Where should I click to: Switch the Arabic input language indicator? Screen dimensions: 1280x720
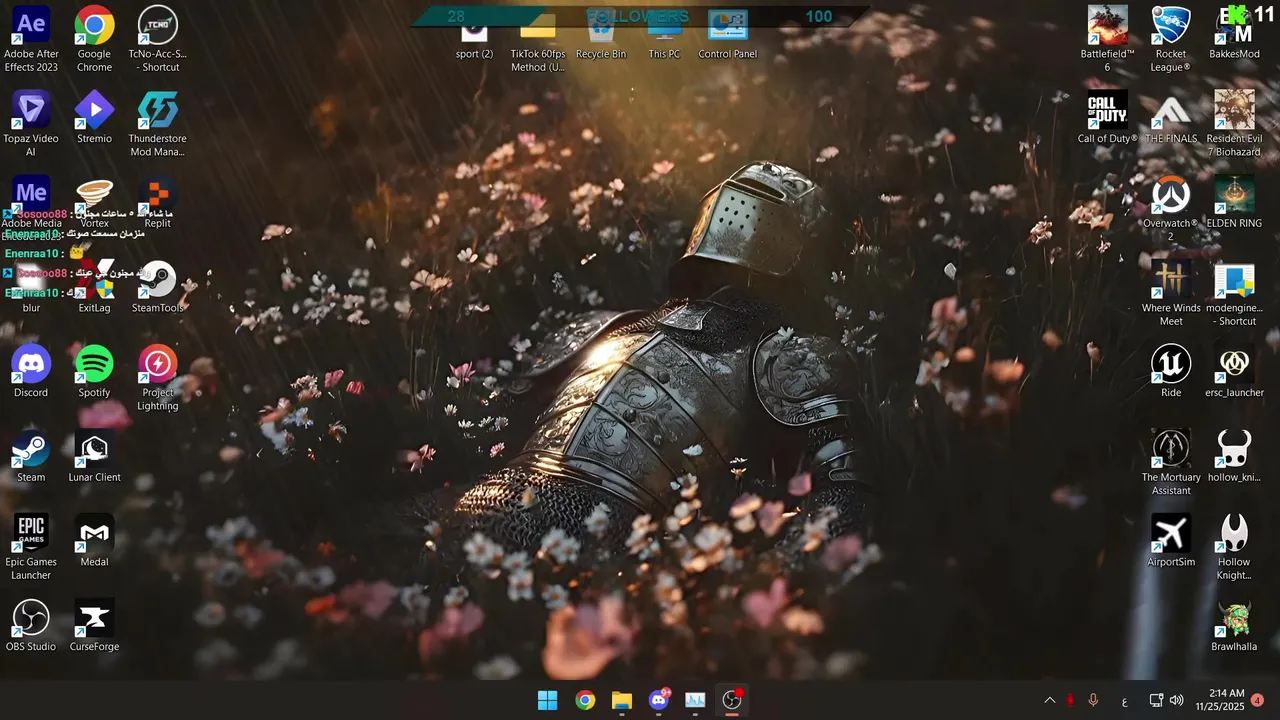1124,701
